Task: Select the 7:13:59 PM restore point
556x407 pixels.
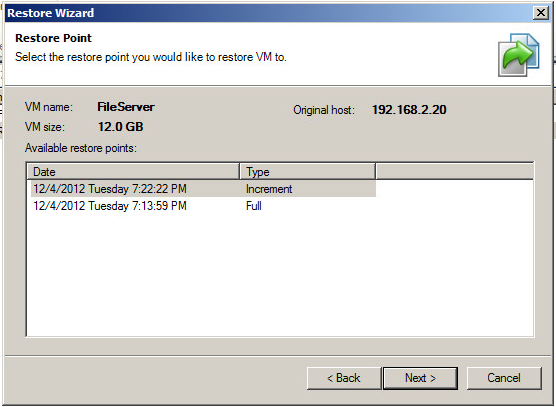Action: 203,206
